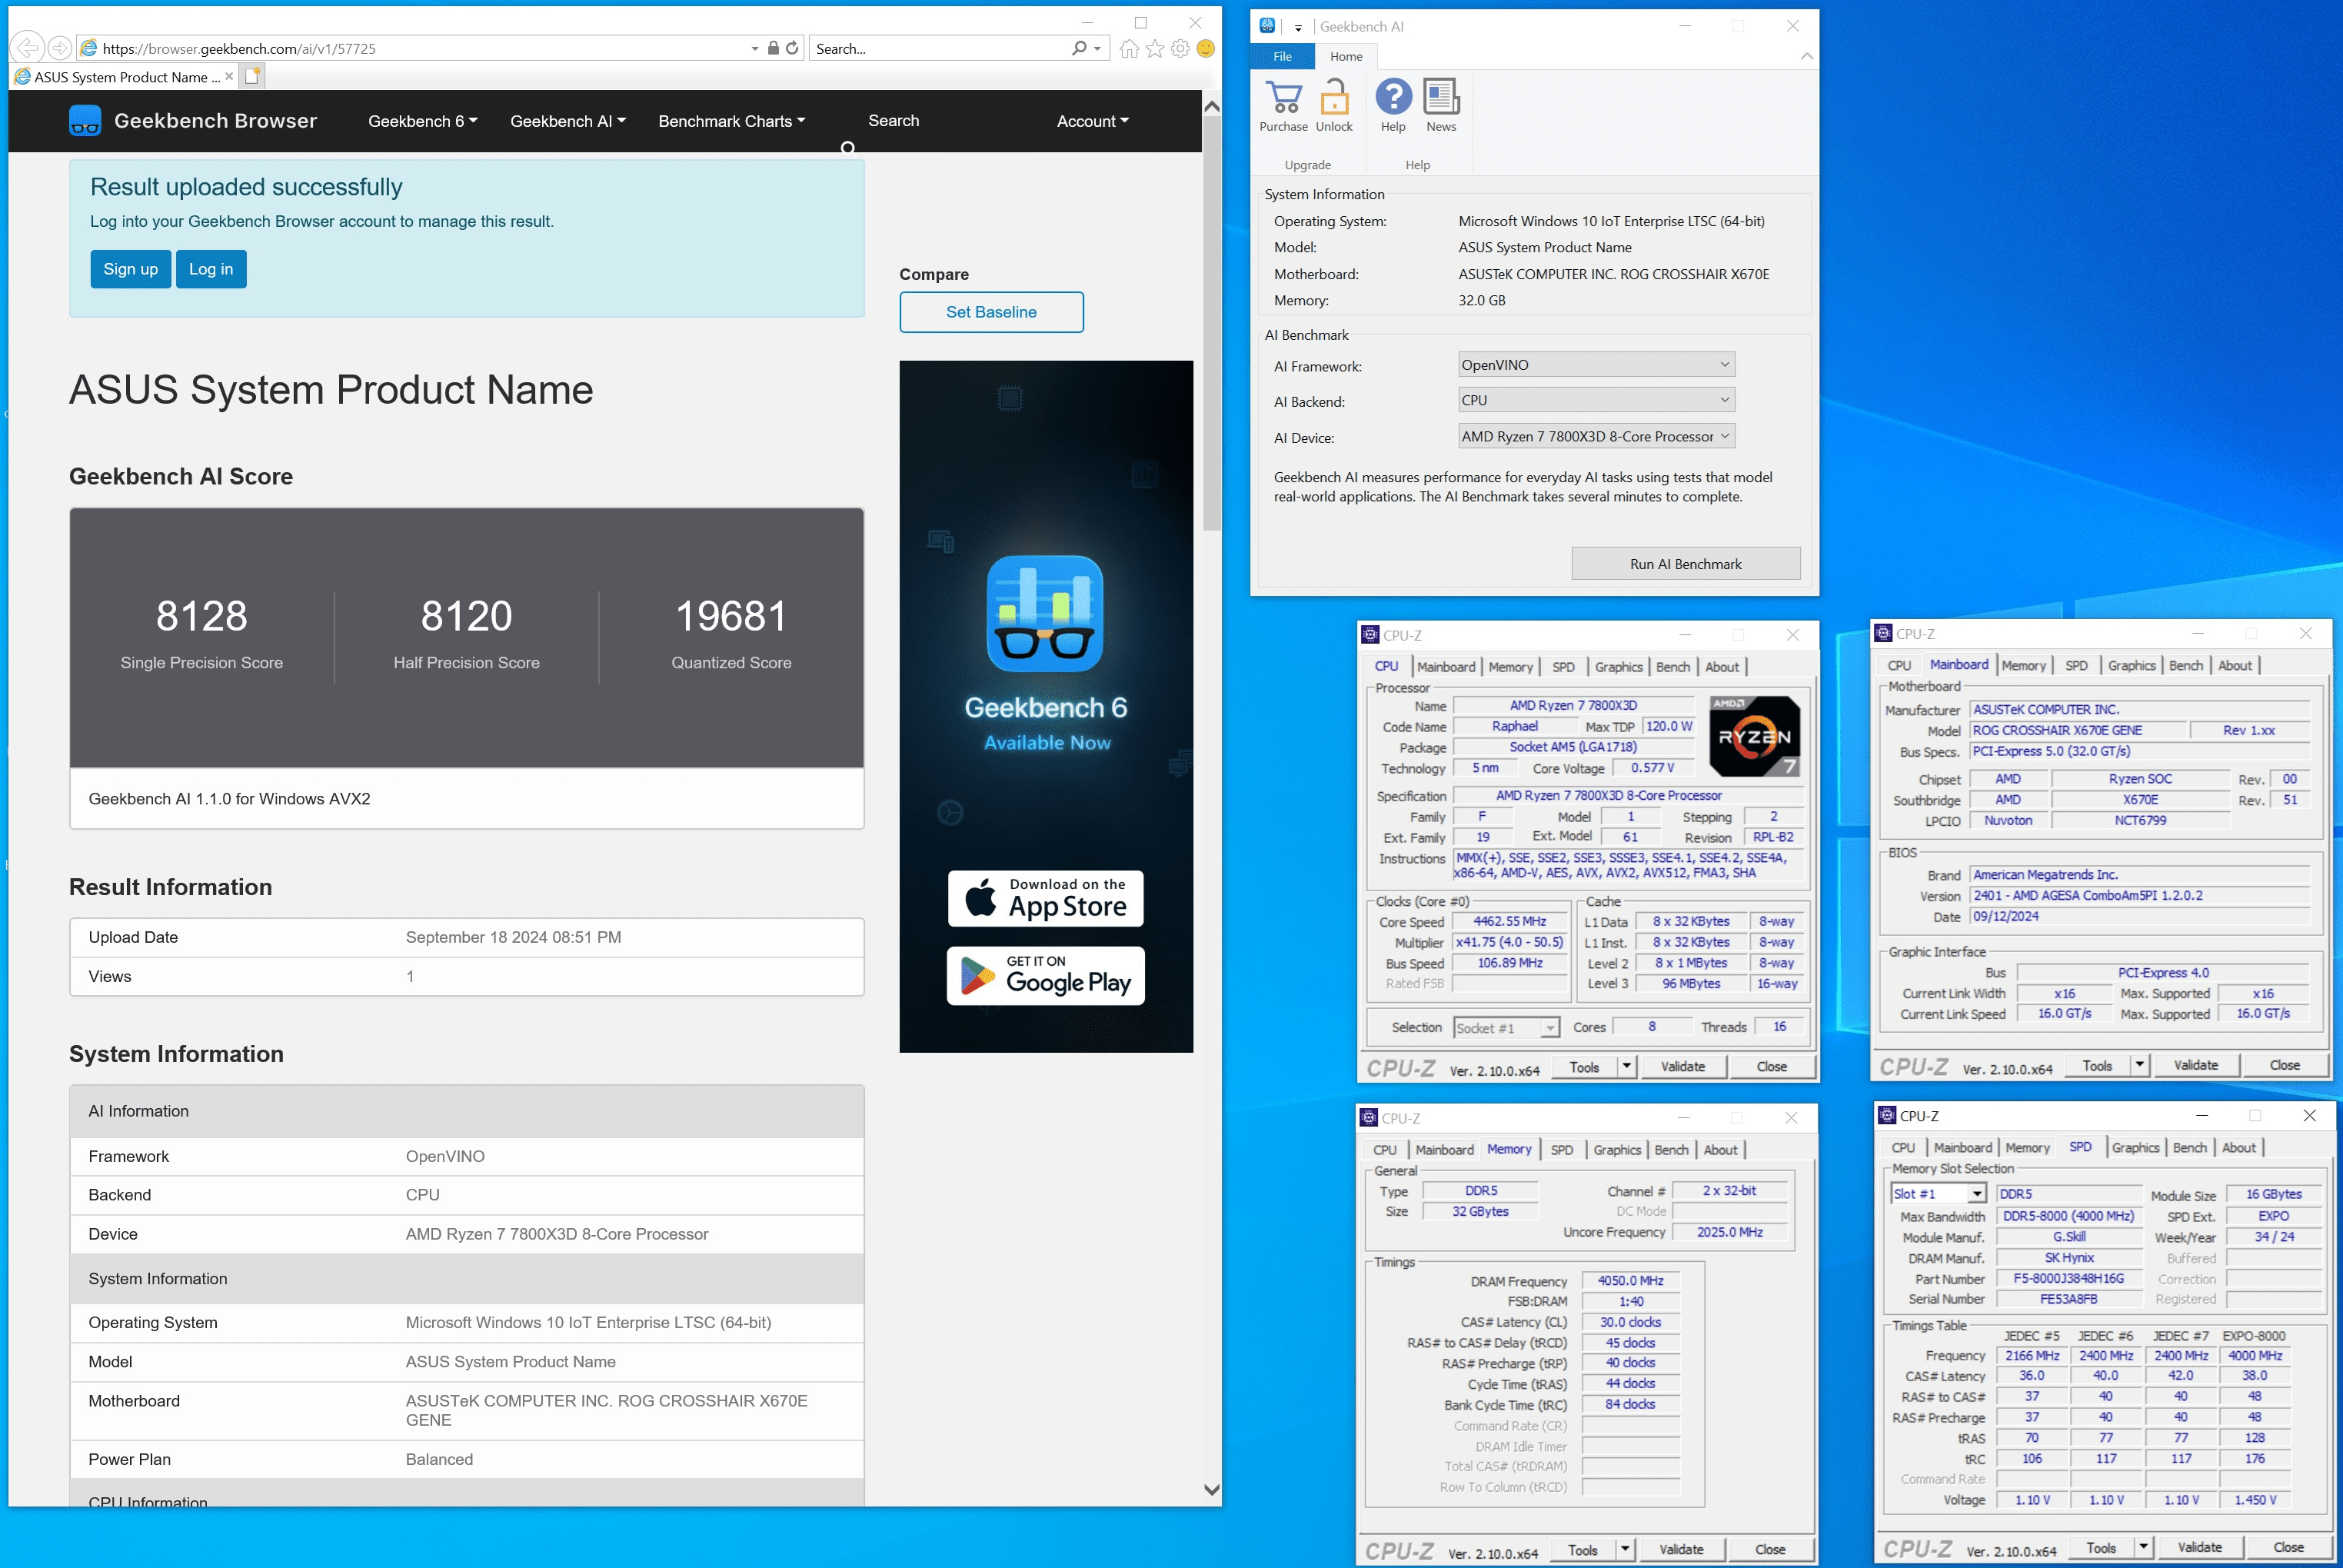Click Geekbench AI window title icon
The image size is (2343, 1568).
(x=1267, y=26)
